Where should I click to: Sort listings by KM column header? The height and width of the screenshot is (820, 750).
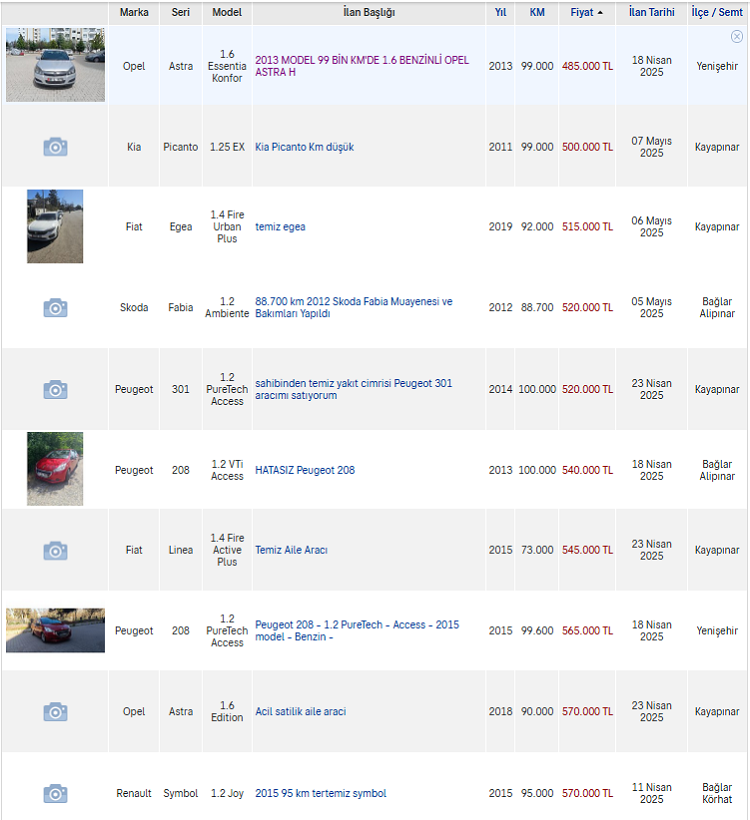537,13
